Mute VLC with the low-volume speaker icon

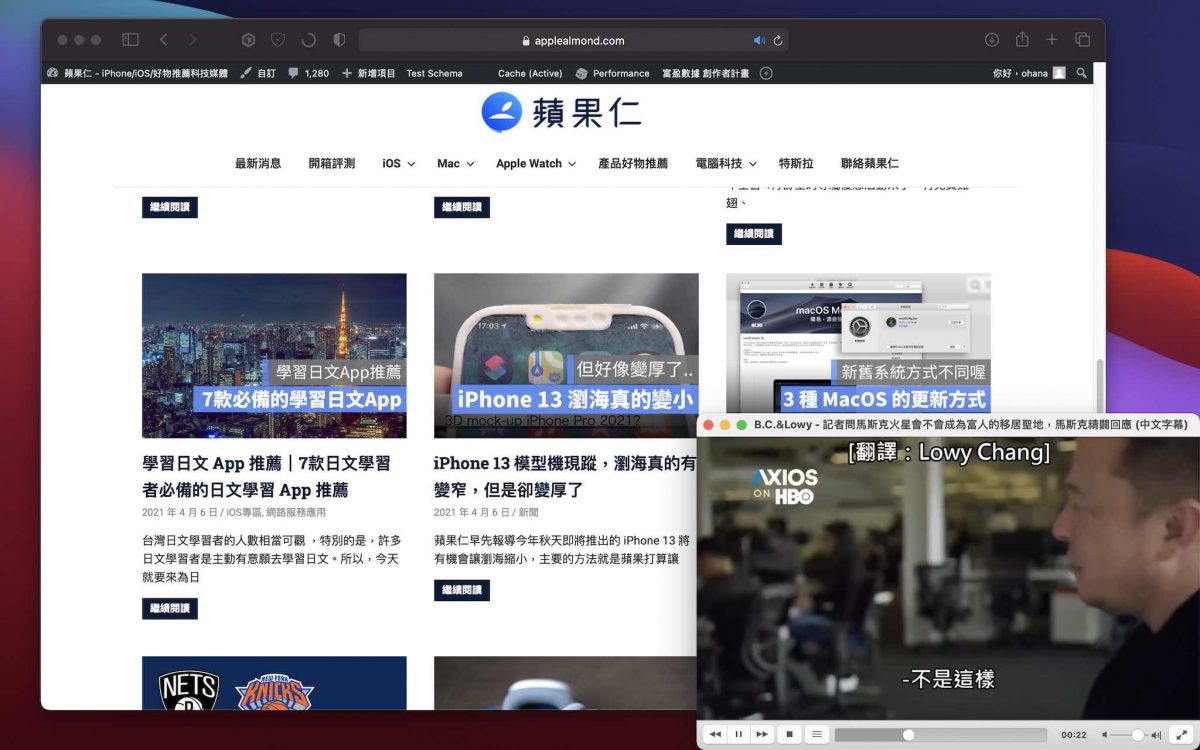(1105, 735)
